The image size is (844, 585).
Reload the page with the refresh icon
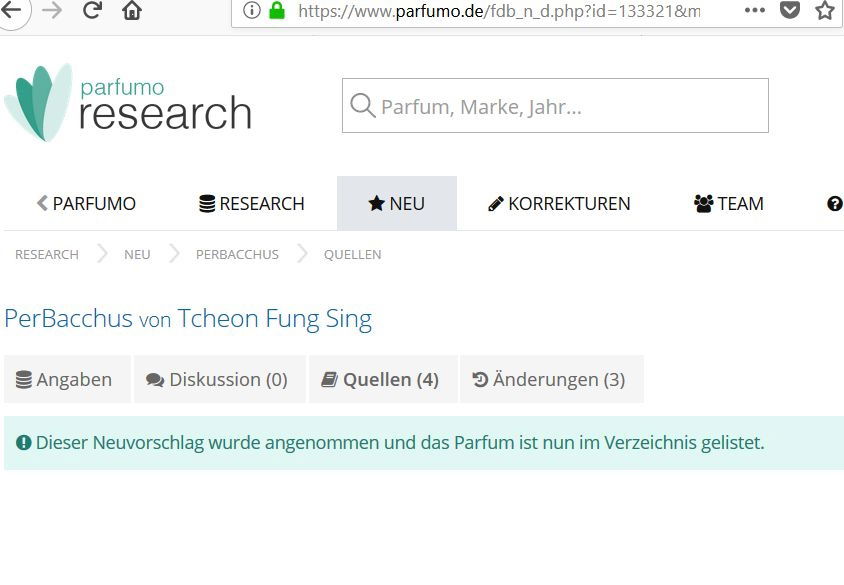(93, 10)
